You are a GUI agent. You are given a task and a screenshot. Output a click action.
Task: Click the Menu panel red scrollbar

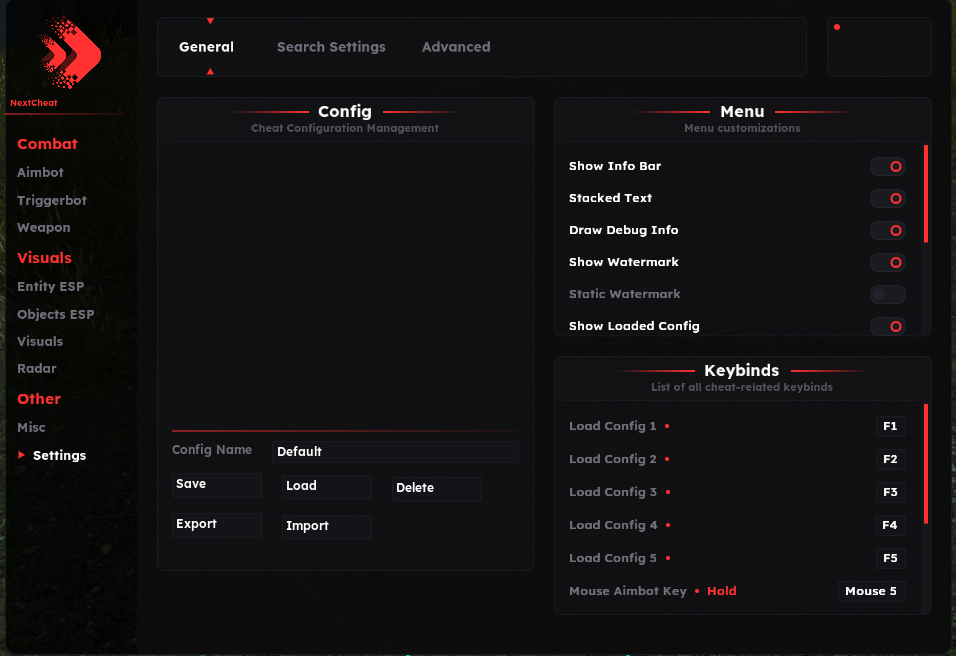point(926,195)
